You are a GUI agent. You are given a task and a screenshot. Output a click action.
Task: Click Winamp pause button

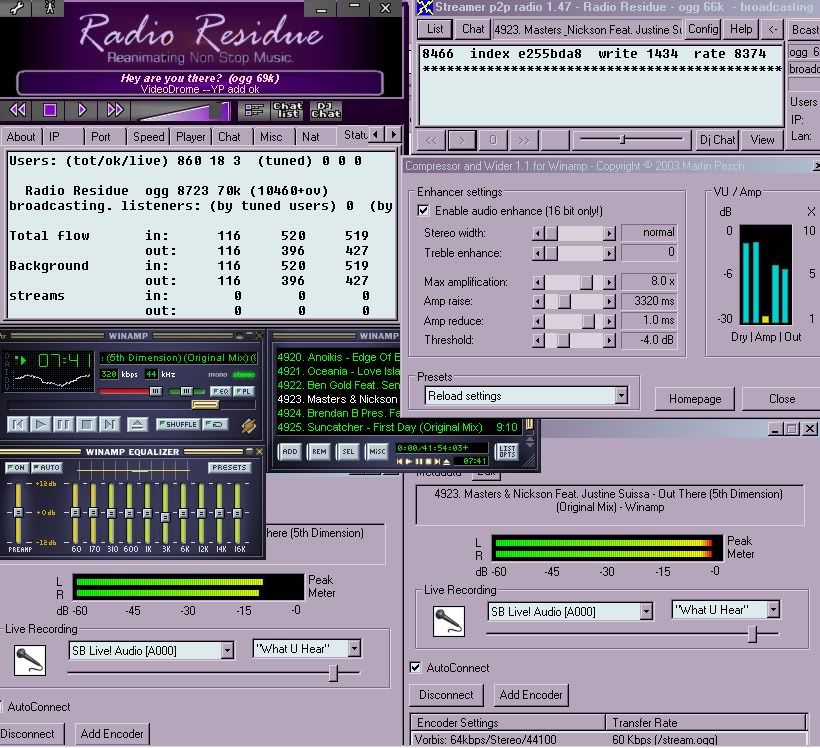click(63, 424)
